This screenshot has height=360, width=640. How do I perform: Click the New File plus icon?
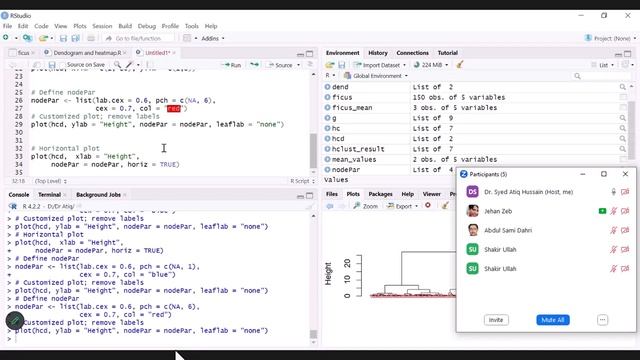click(x=6, y=38)
